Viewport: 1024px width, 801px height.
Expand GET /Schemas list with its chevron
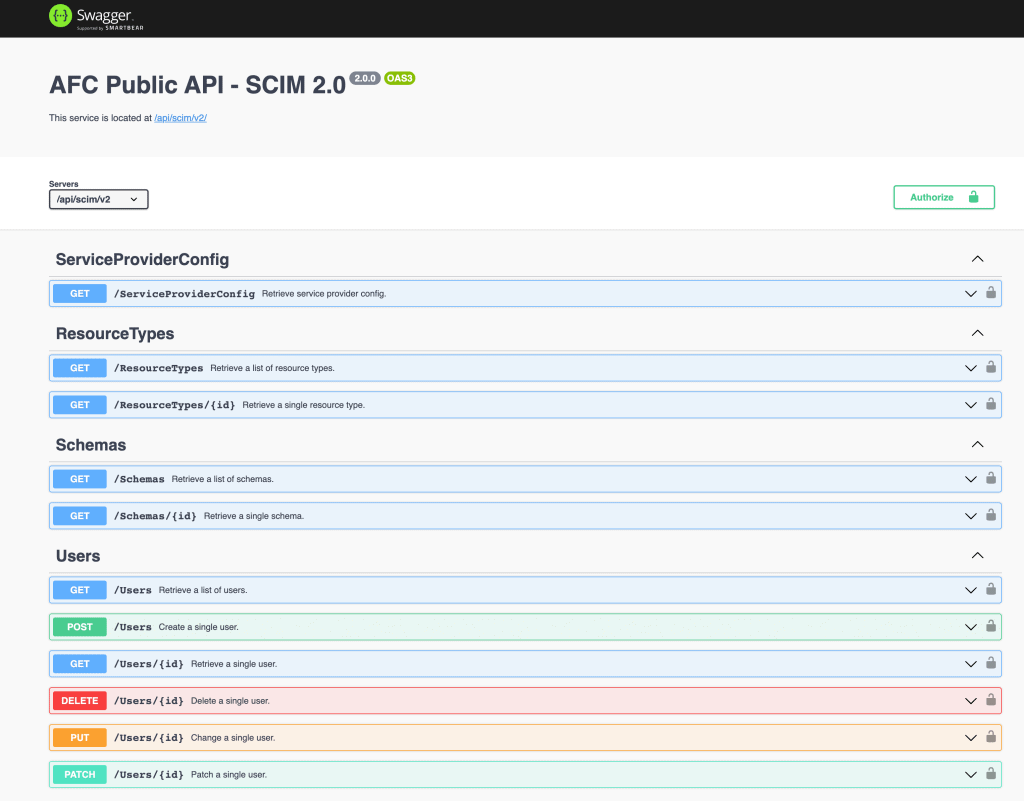[x=970, y=479]
